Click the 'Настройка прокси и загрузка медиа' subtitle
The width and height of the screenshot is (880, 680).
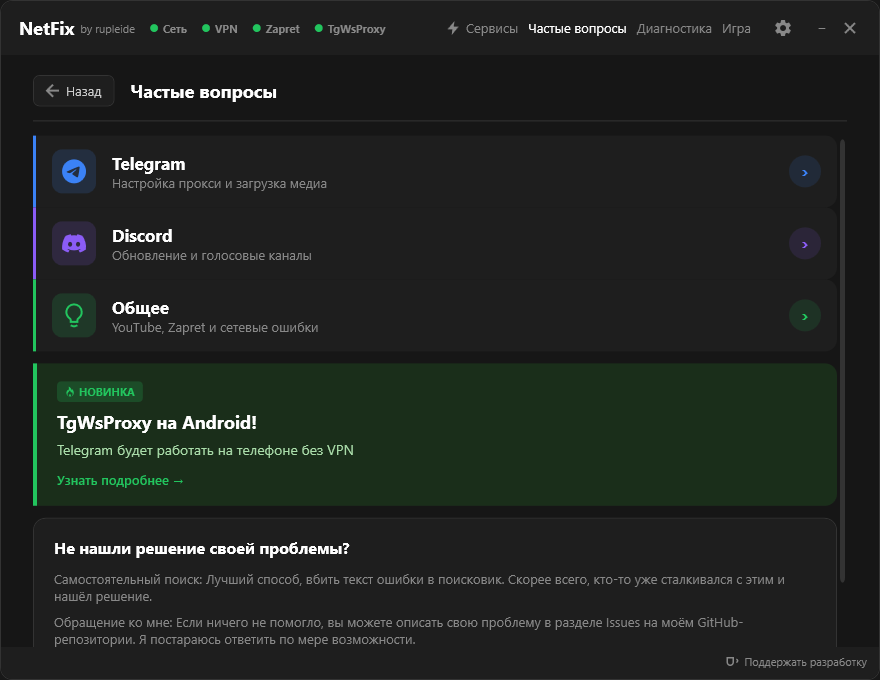[219, 183]
